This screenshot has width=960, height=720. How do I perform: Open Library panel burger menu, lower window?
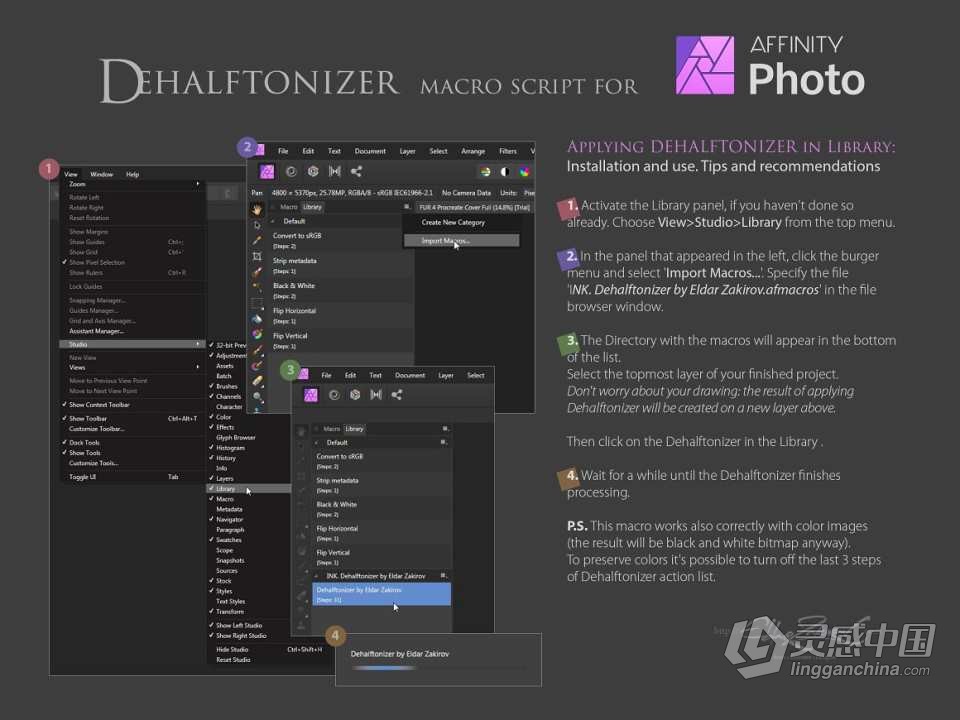pyautogui.click(x=445, y=429)
